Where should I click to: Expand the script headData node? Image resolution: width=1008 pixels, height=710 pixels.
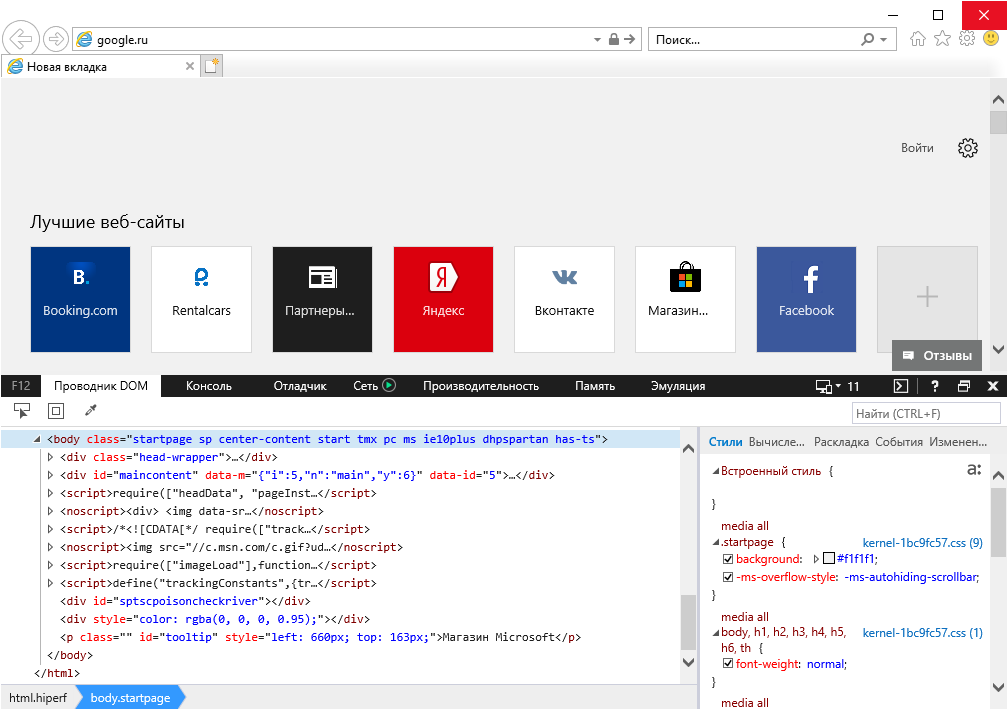tap(50, 493)
